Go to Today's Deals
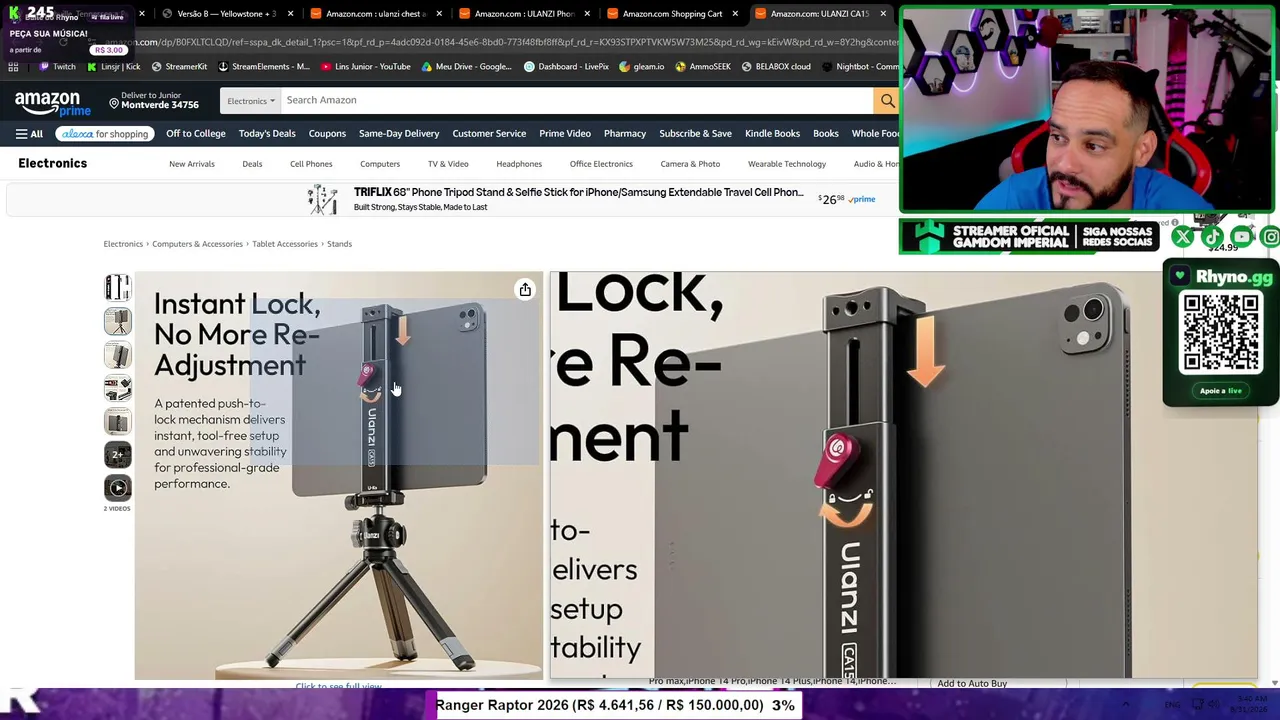 (267, 134)
